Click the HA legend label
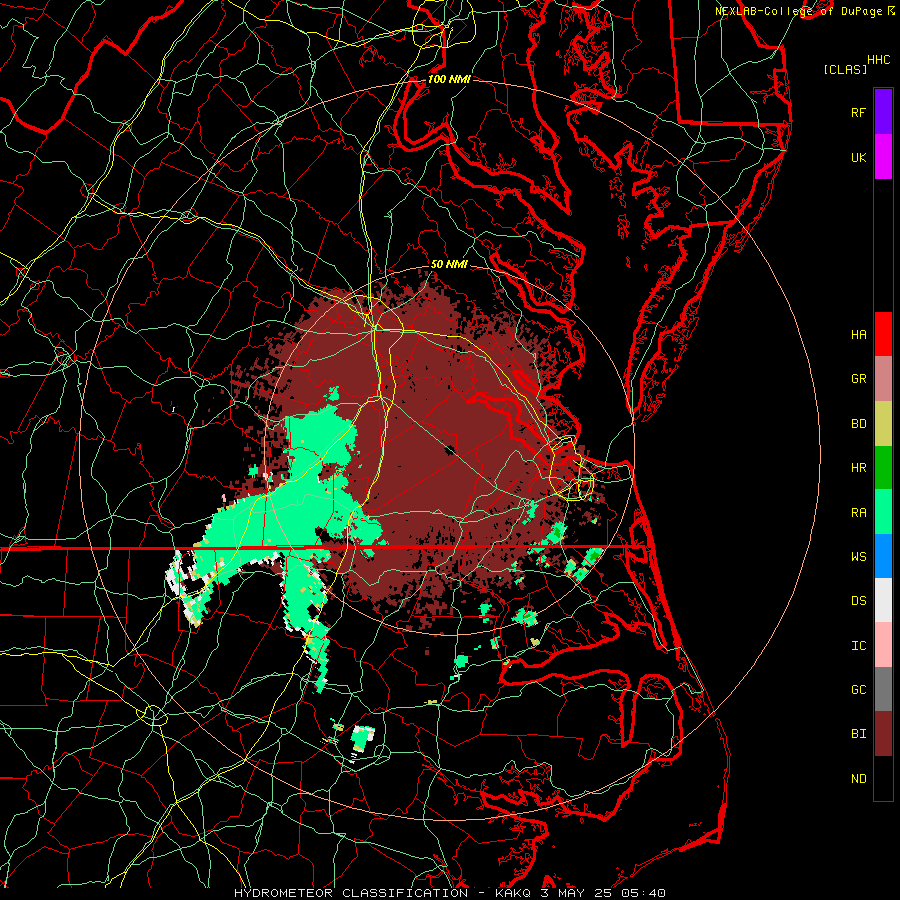Screen dimensions: 900x900 click(x=858, y=334)
